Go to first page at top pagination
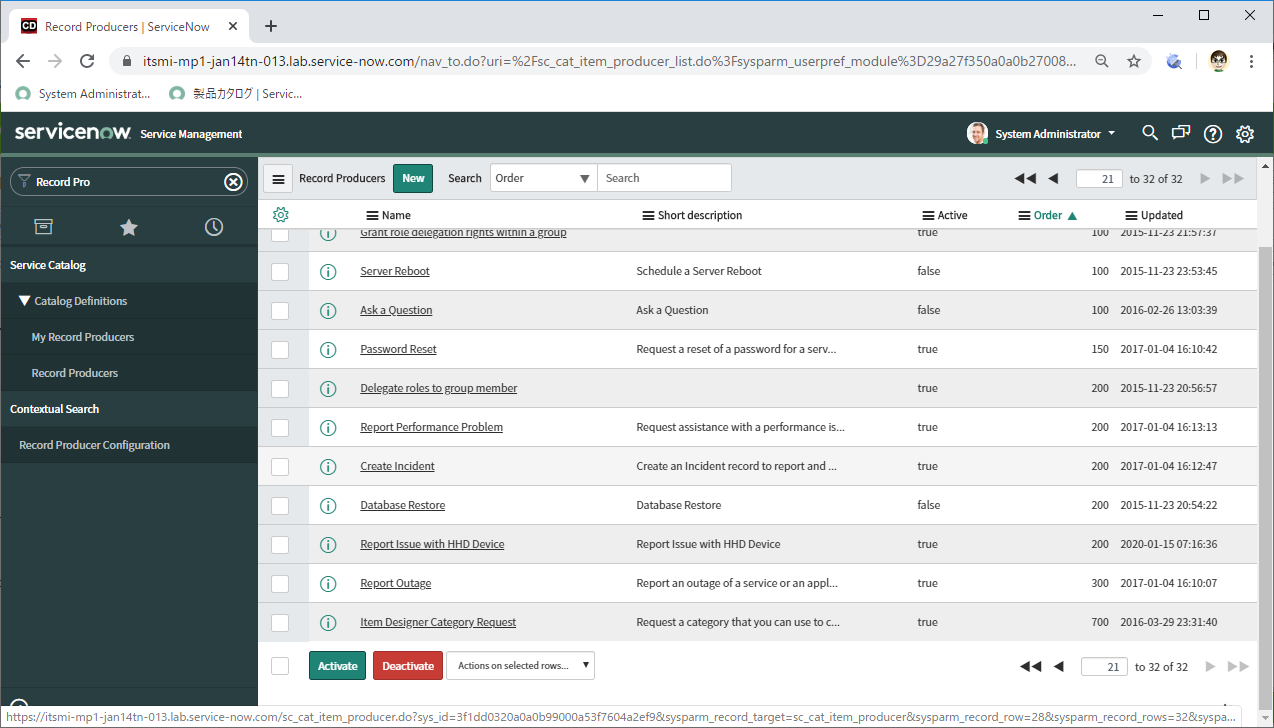Viewport: 1274px width, 728px height. tap(1025, 179)
